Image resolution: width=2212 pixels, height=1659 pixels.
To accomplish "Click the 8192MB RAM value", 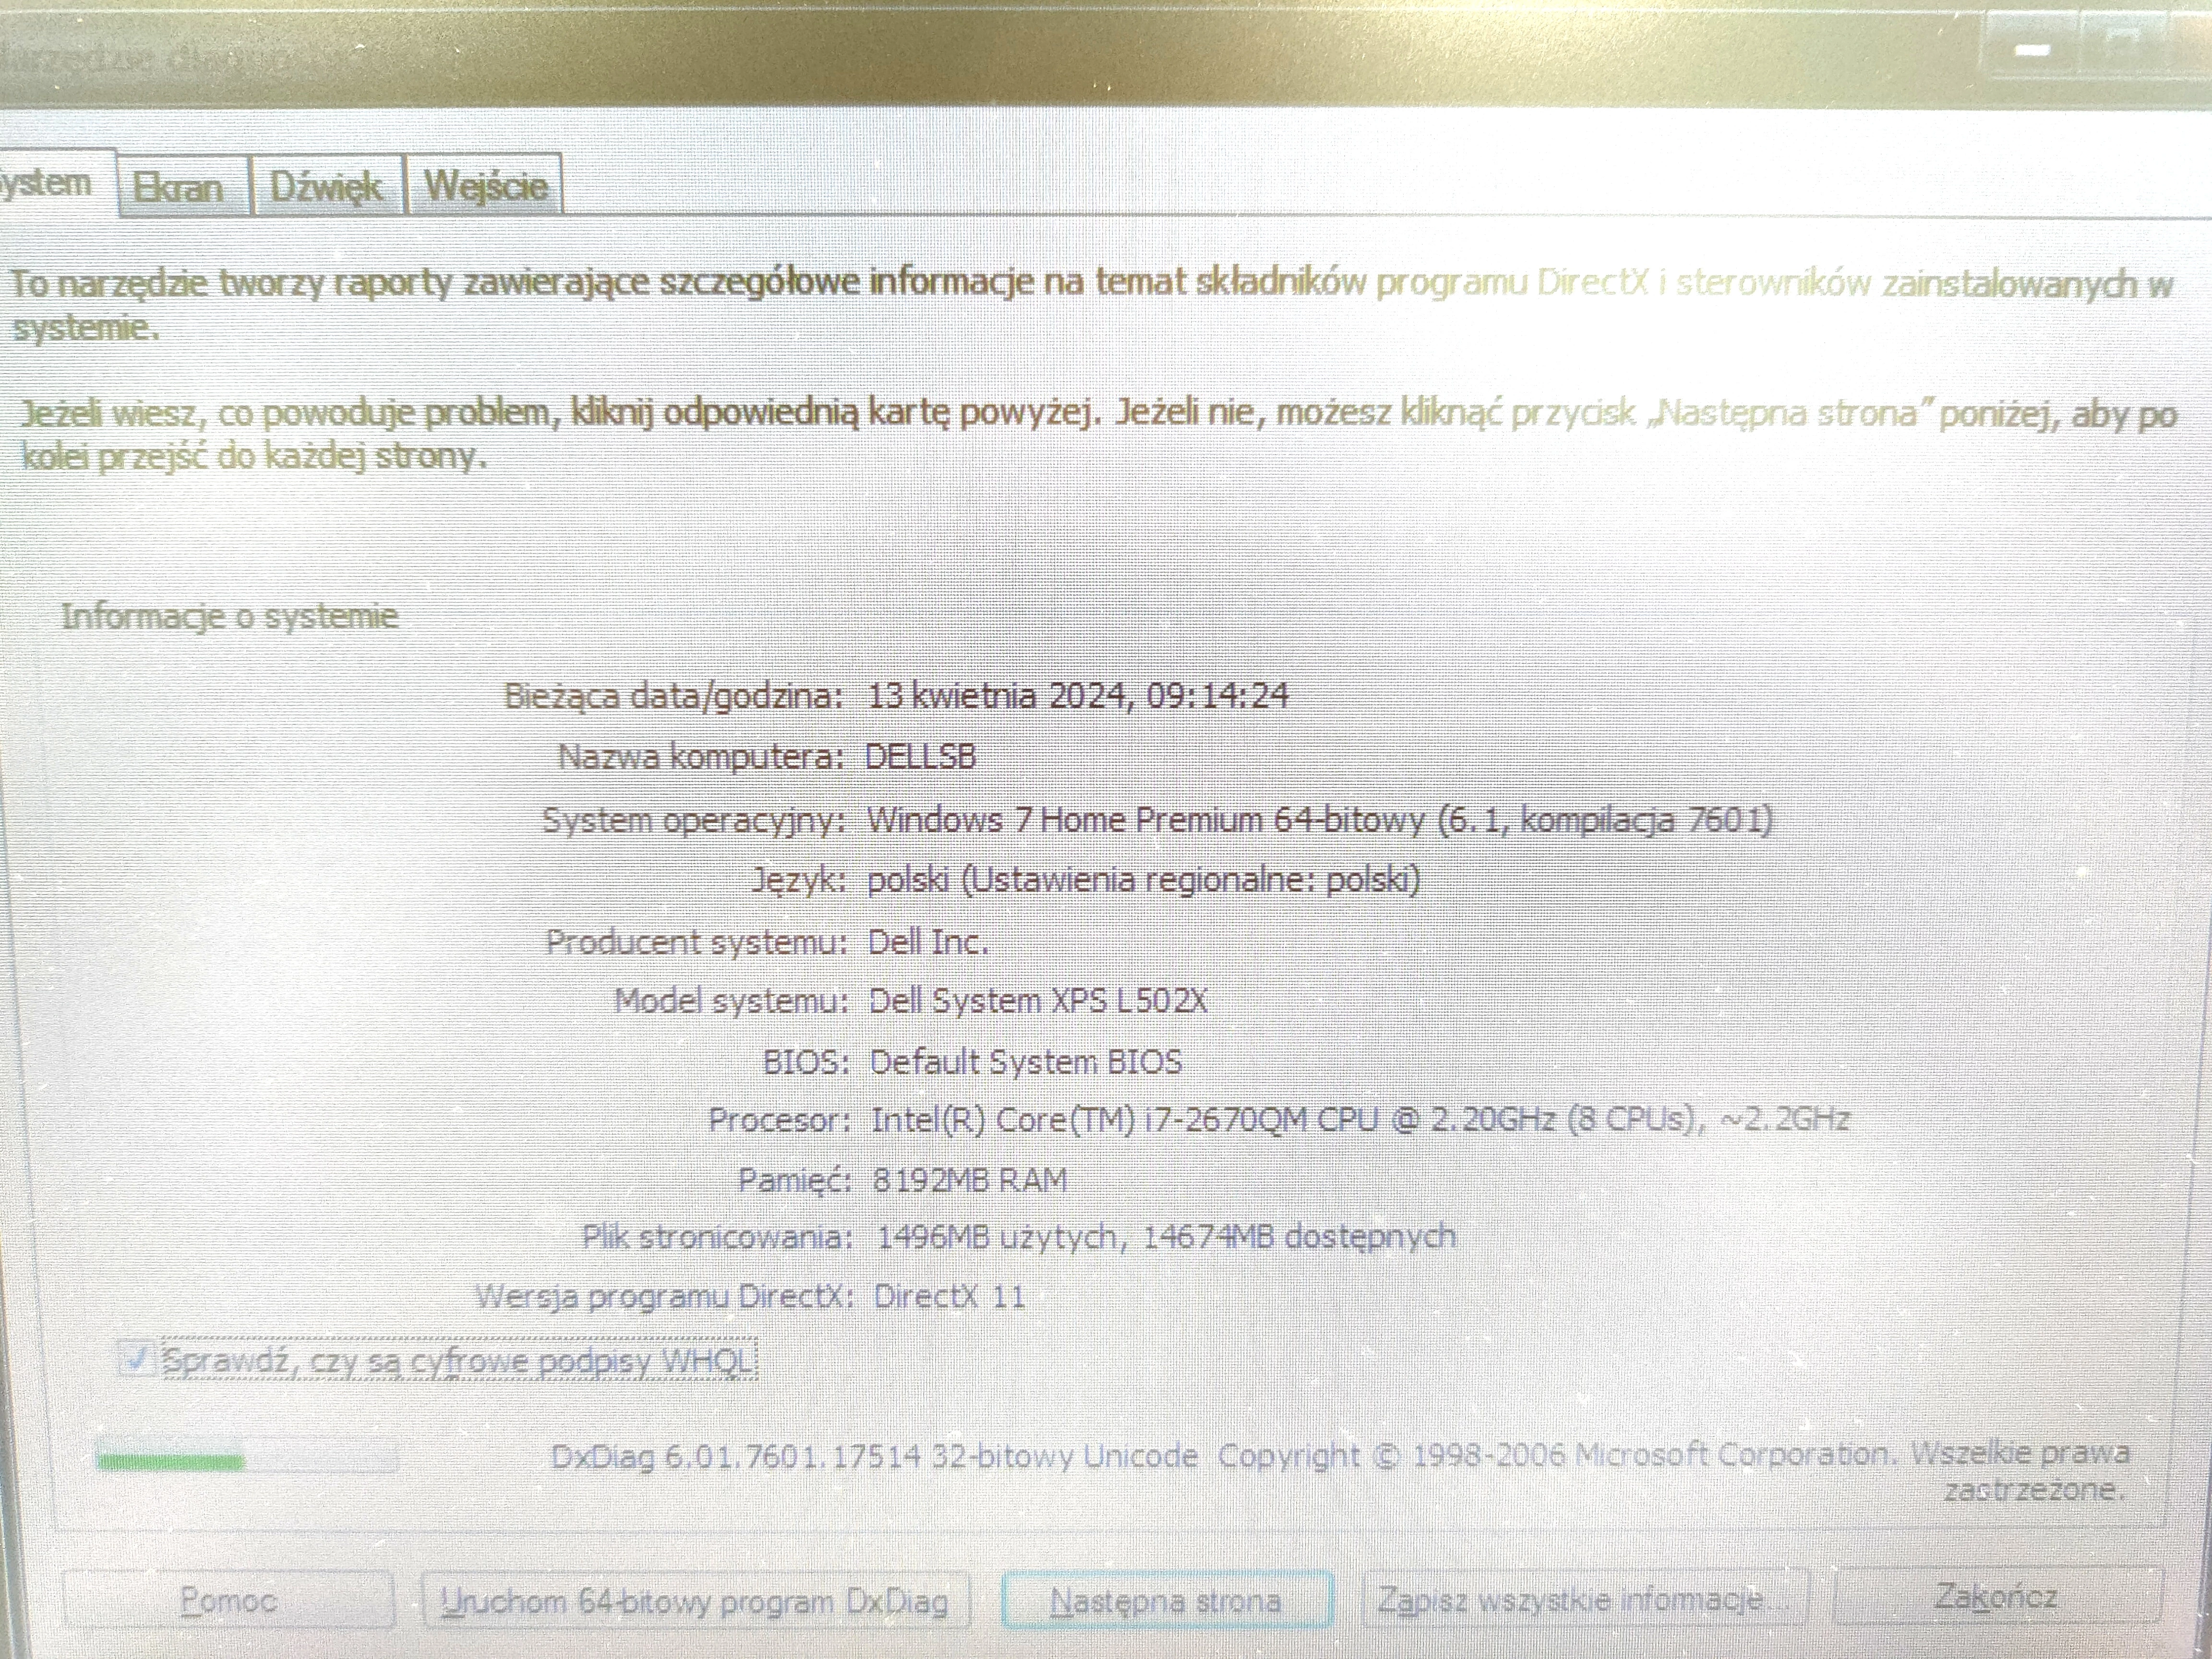I will (x=969, y=1180).
